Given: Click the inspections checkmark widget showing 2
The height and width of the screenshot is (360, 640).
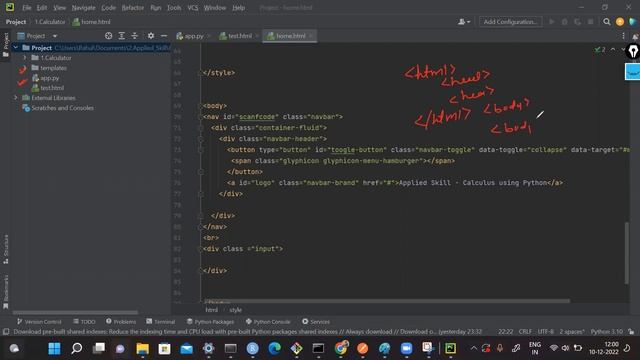Looking at the screenshot, I should tap(600, 49).
